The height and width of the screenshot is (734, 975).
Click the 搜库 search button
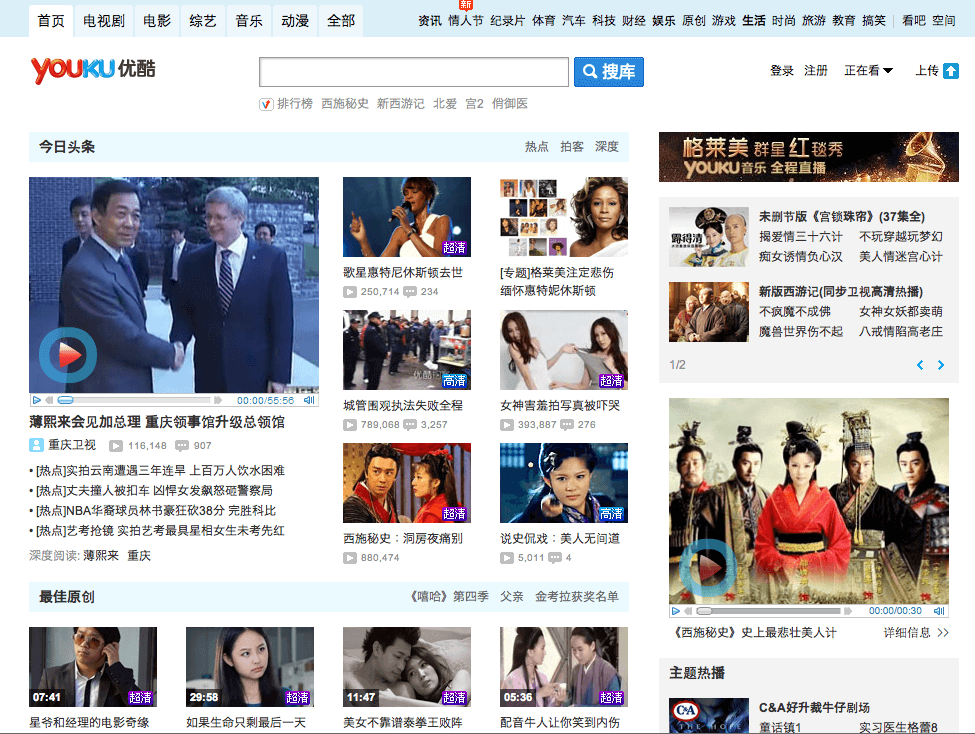point(608,72)
